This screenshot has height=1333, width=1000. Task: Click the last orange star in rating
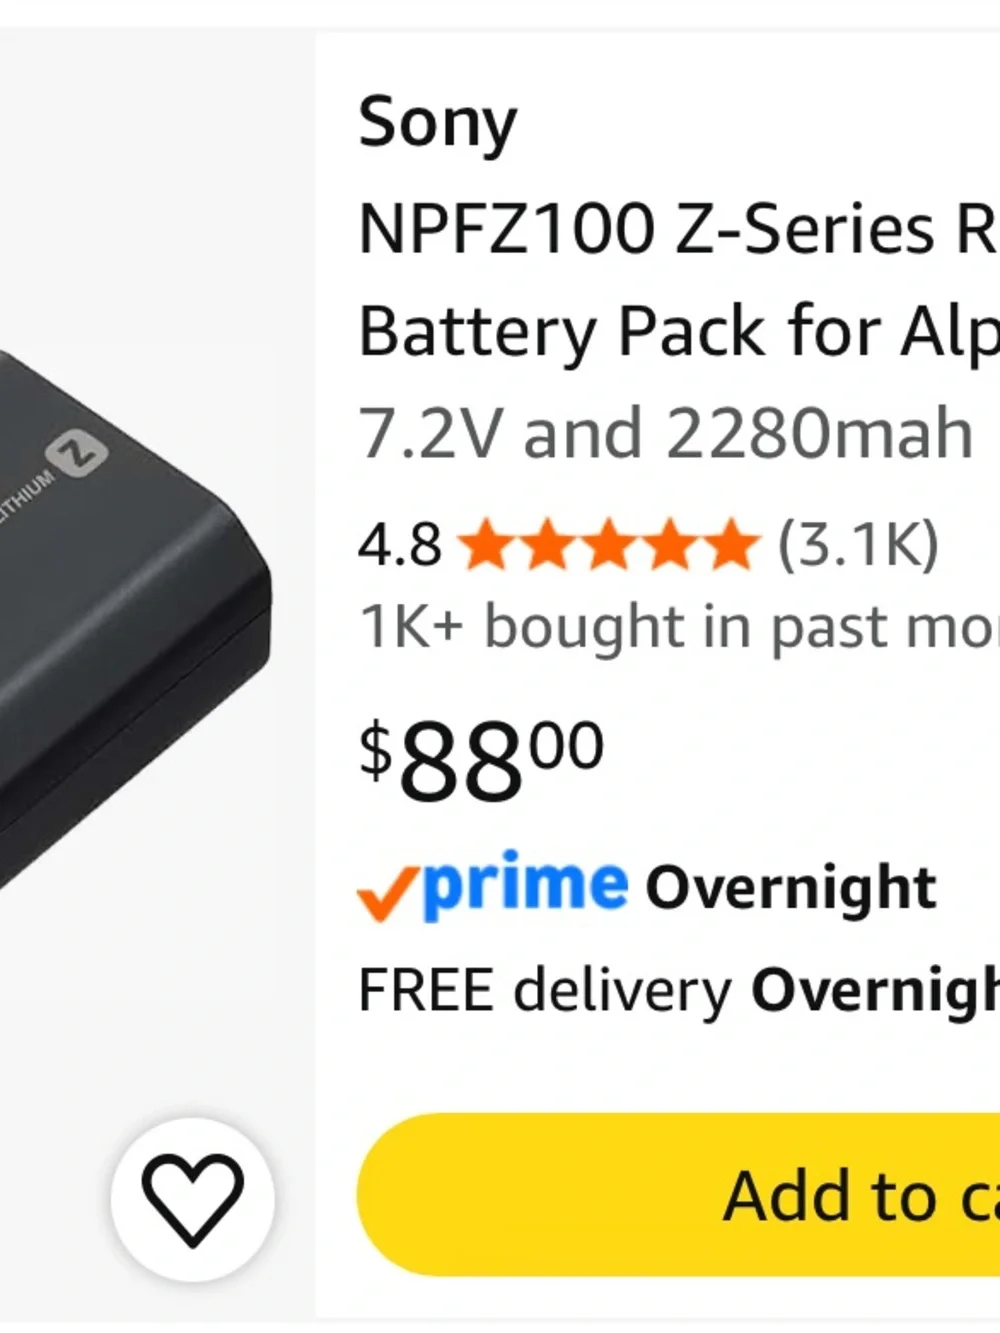tap(730, 545)
